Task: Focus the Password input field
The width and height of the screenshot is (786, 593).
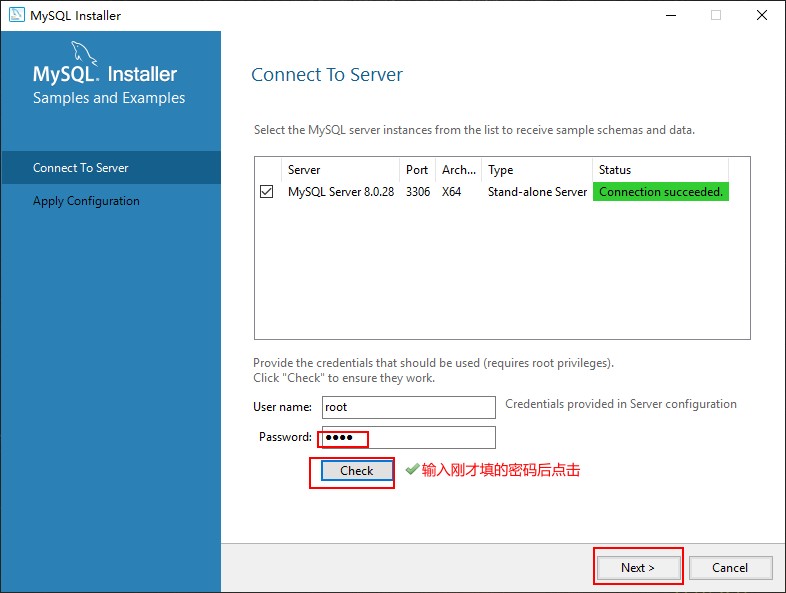Action: (409, 438)
